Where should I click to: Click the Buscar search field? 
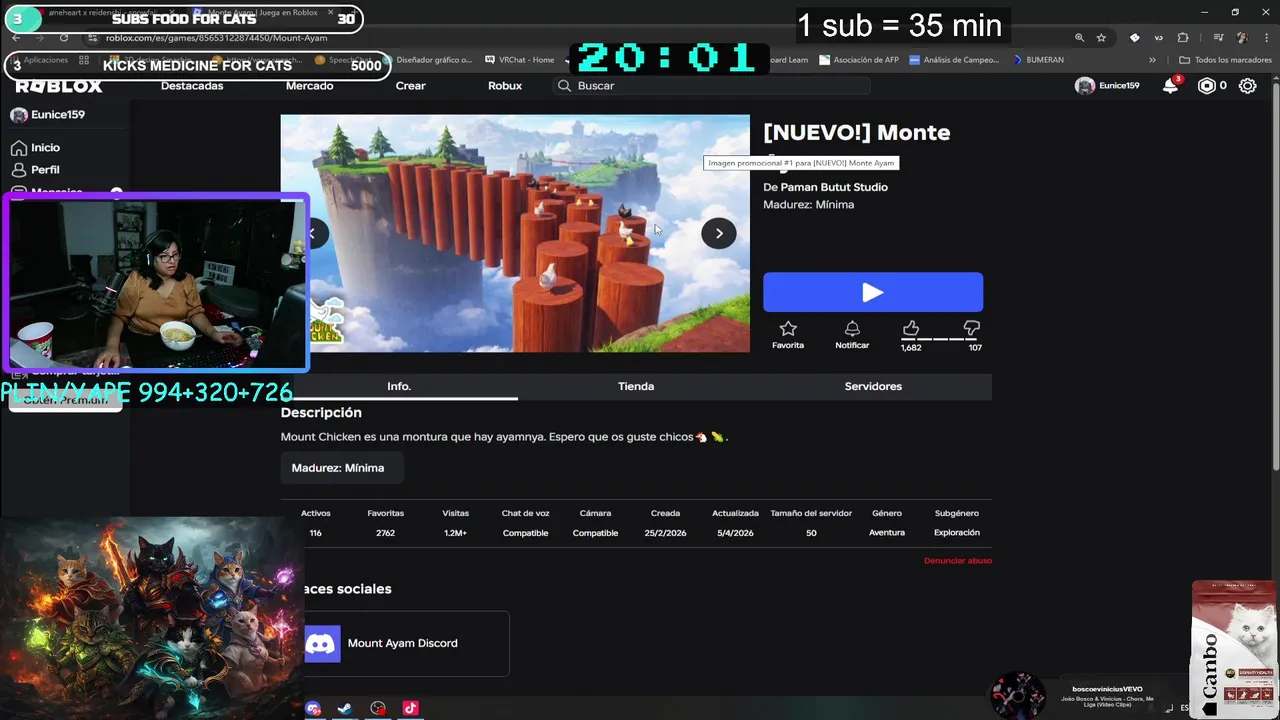(x=712, y=86)
